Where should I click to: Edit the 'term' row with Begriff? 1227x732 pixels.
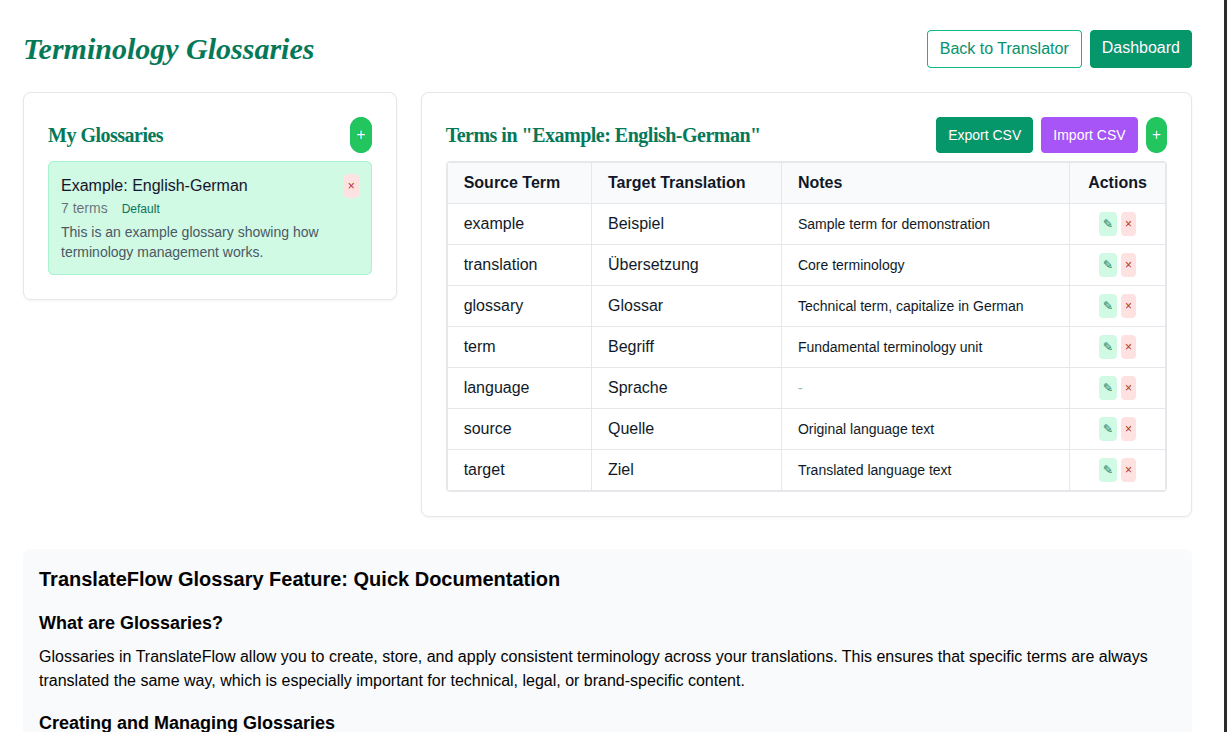1107,347
